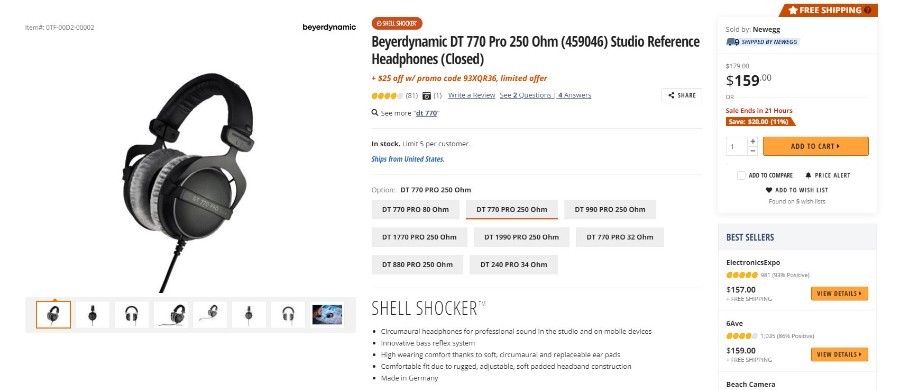Open the Write a Review link

point(471,95)
